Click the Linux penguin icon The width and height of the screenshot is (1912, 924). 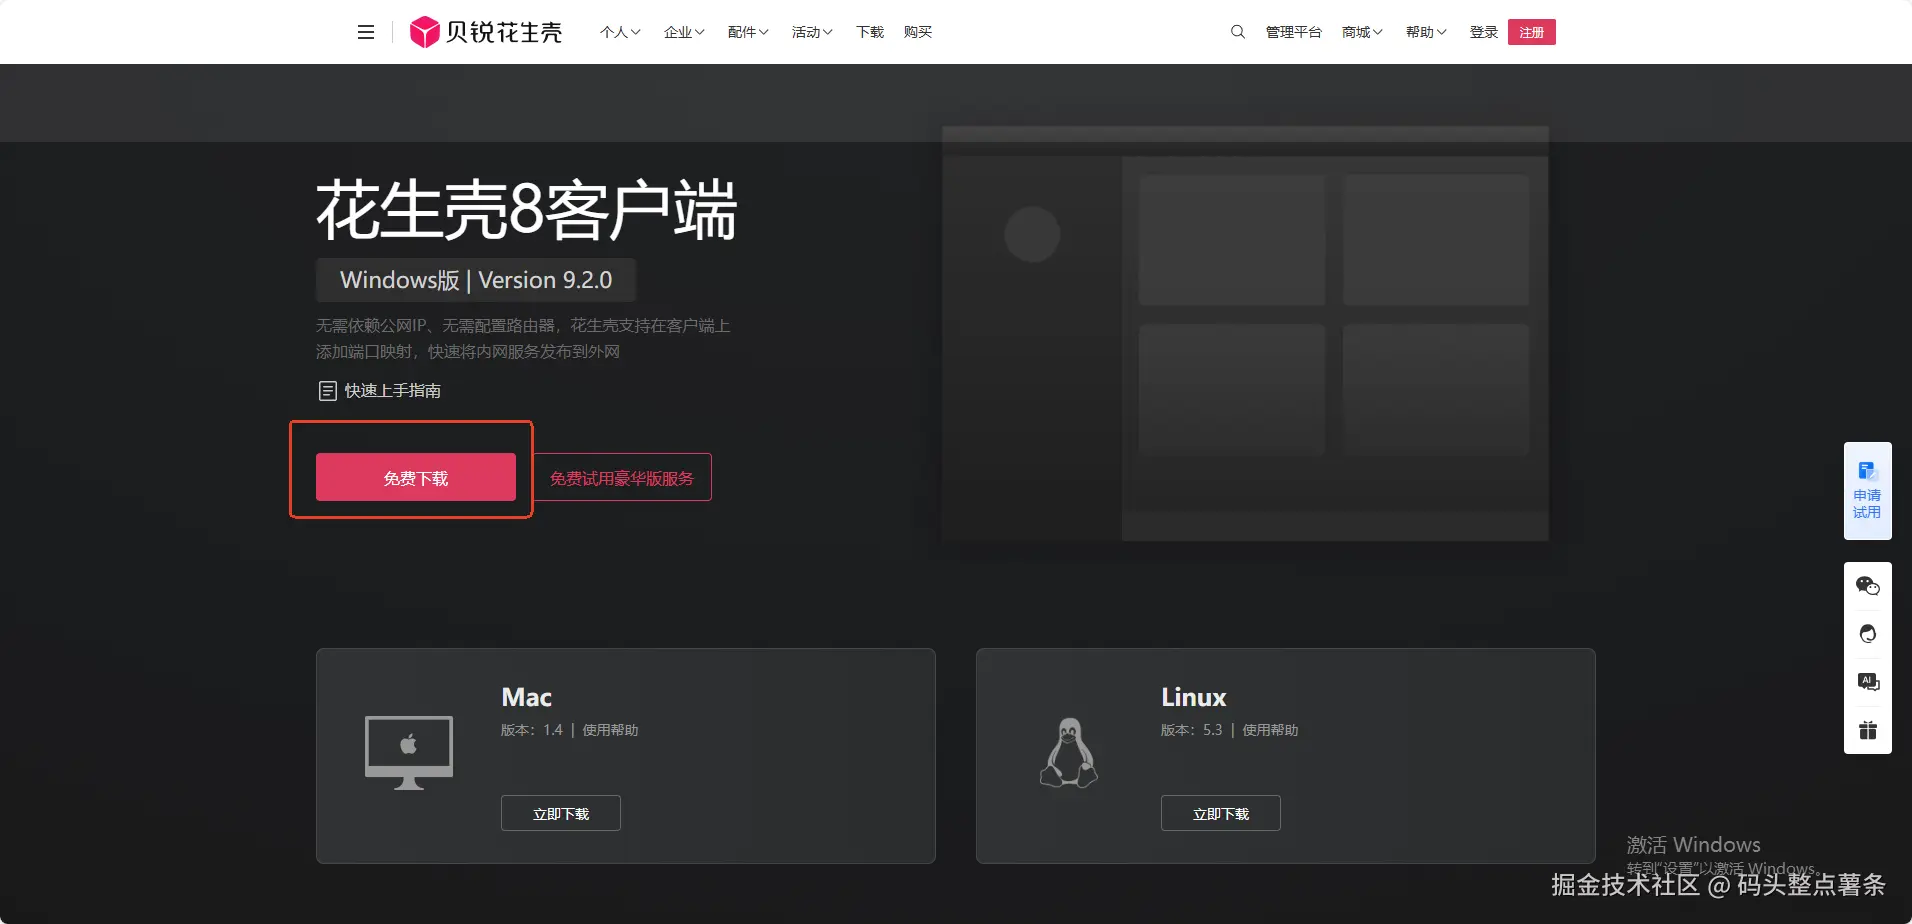point(1069,752)
